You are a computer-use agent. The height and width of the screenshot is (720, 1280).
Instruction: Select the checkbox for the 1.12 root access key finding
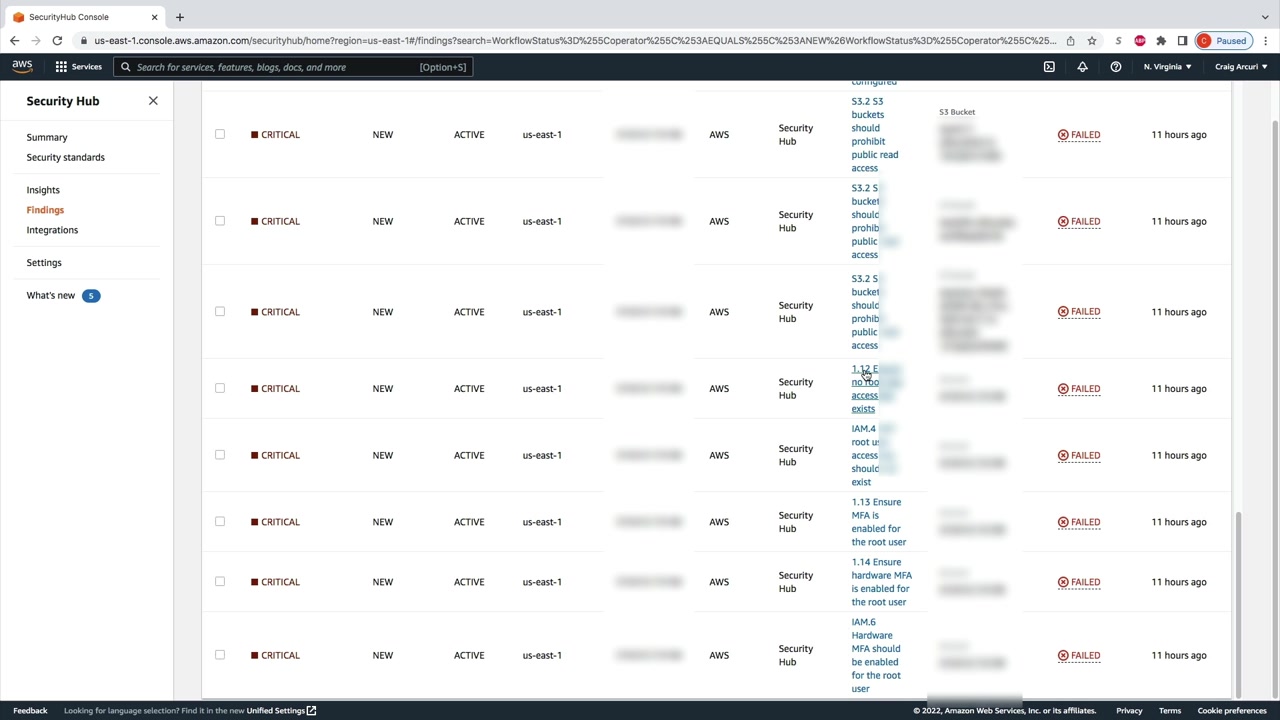(220, 388)
